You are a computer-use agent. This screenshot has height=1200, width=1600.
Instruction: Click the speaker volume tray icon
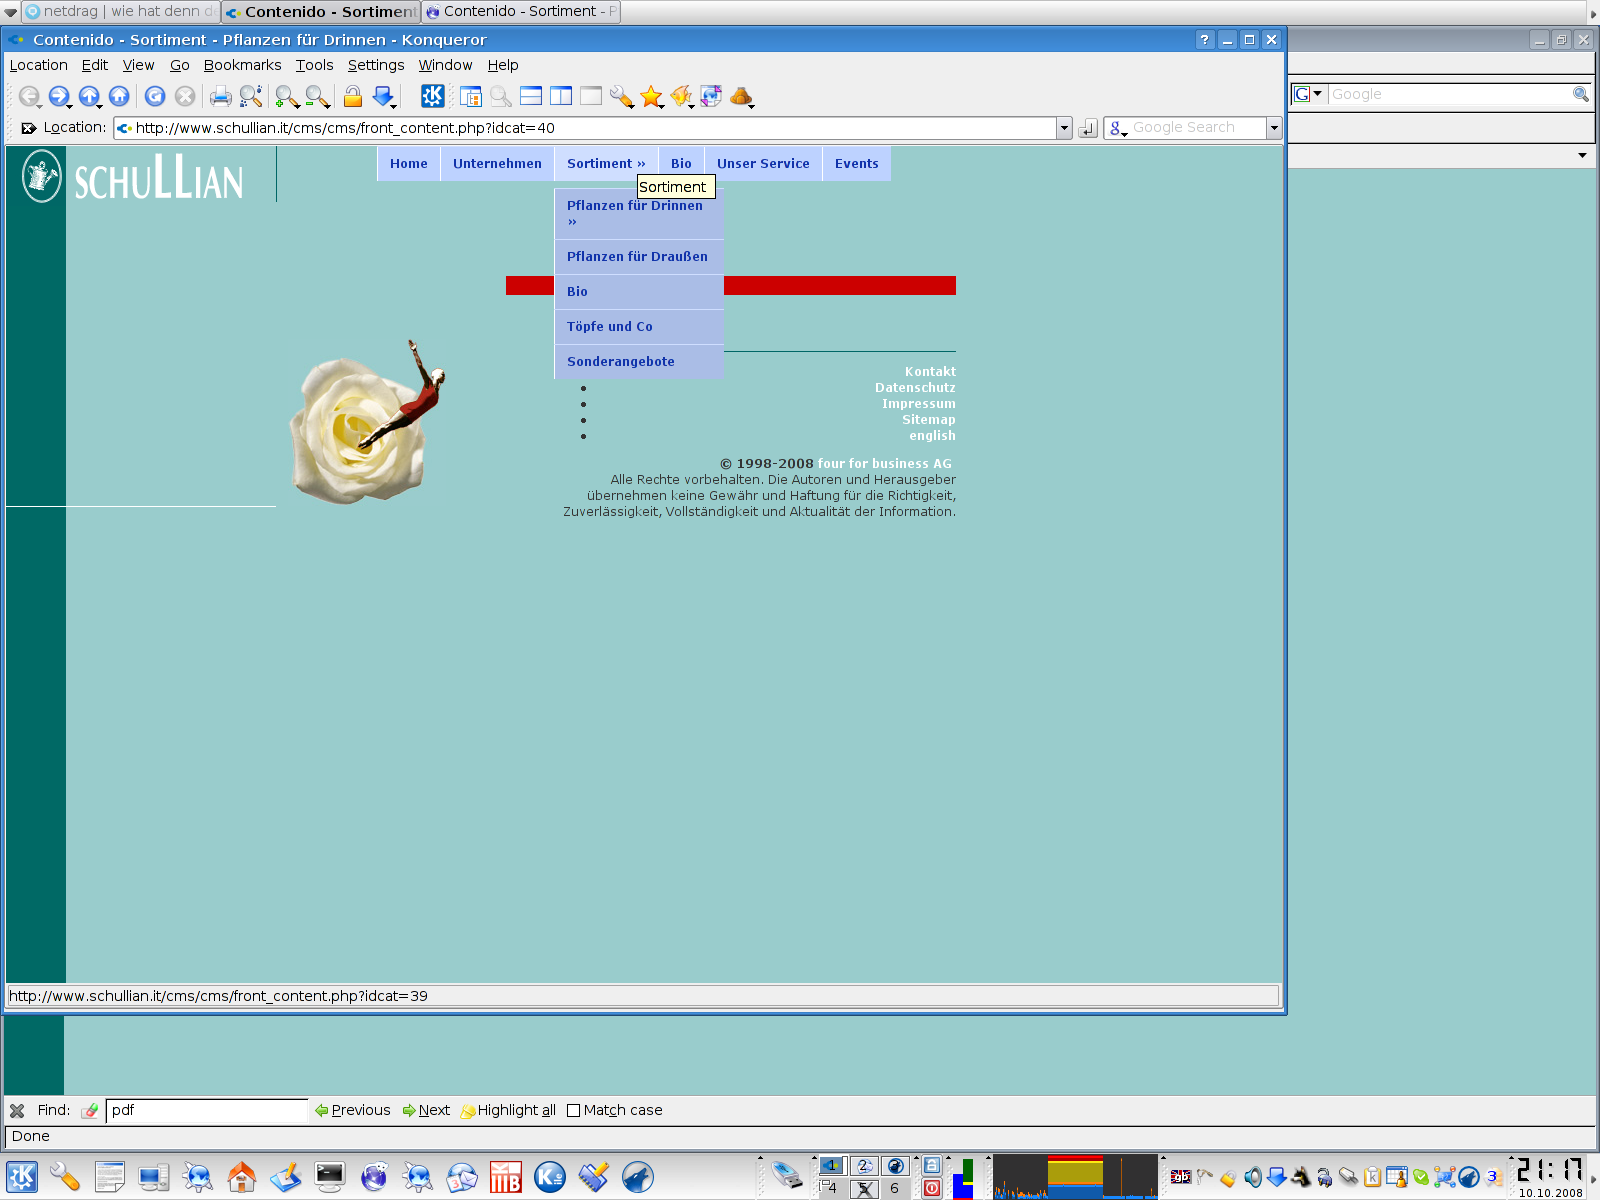click(x=1252, y=1177)
